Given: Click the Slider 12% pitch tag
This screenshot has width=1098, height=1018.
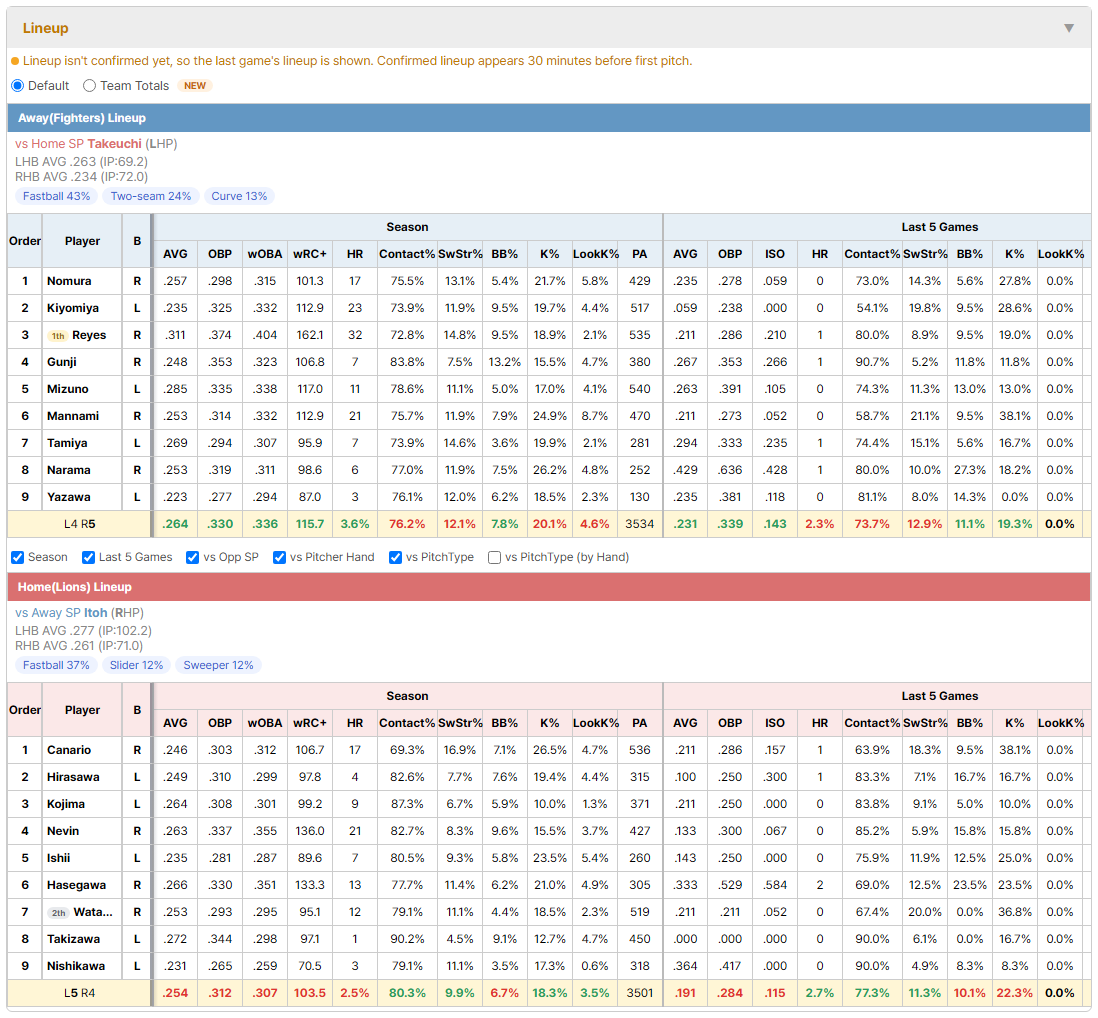Looking at the screenshot, I should coord(137,665).
